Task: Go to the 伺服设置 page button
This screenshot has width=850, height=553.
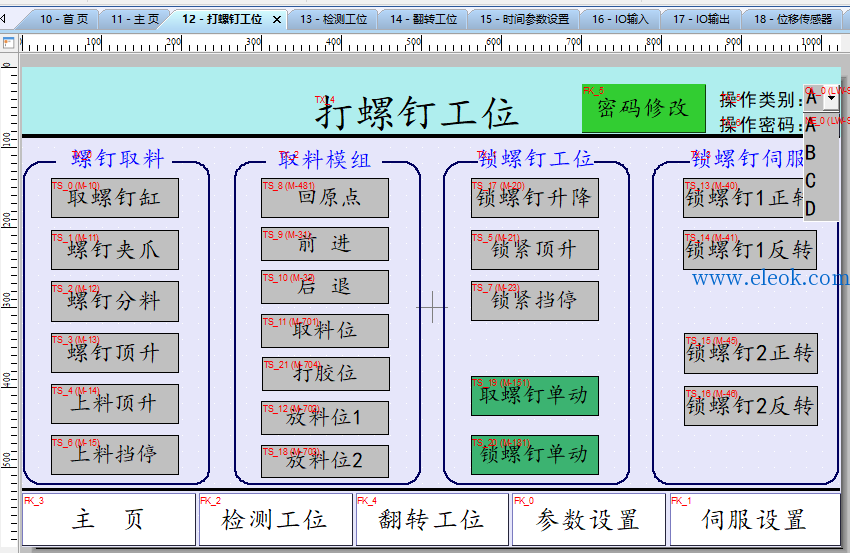Action: pyautogui.click(x=755, y=519)
